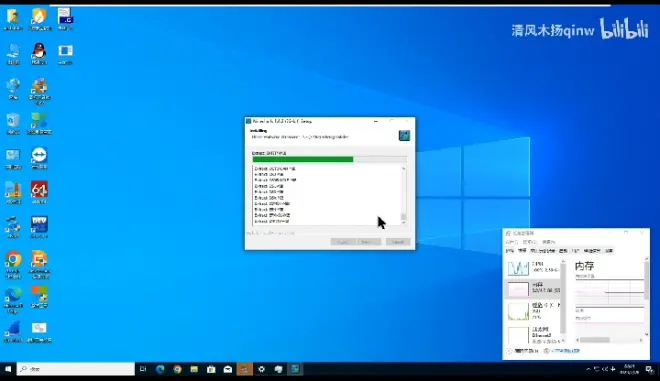This screenshot has height=381, width=660.
Task: Open the first menu in Task Manager
Action: 511,242
